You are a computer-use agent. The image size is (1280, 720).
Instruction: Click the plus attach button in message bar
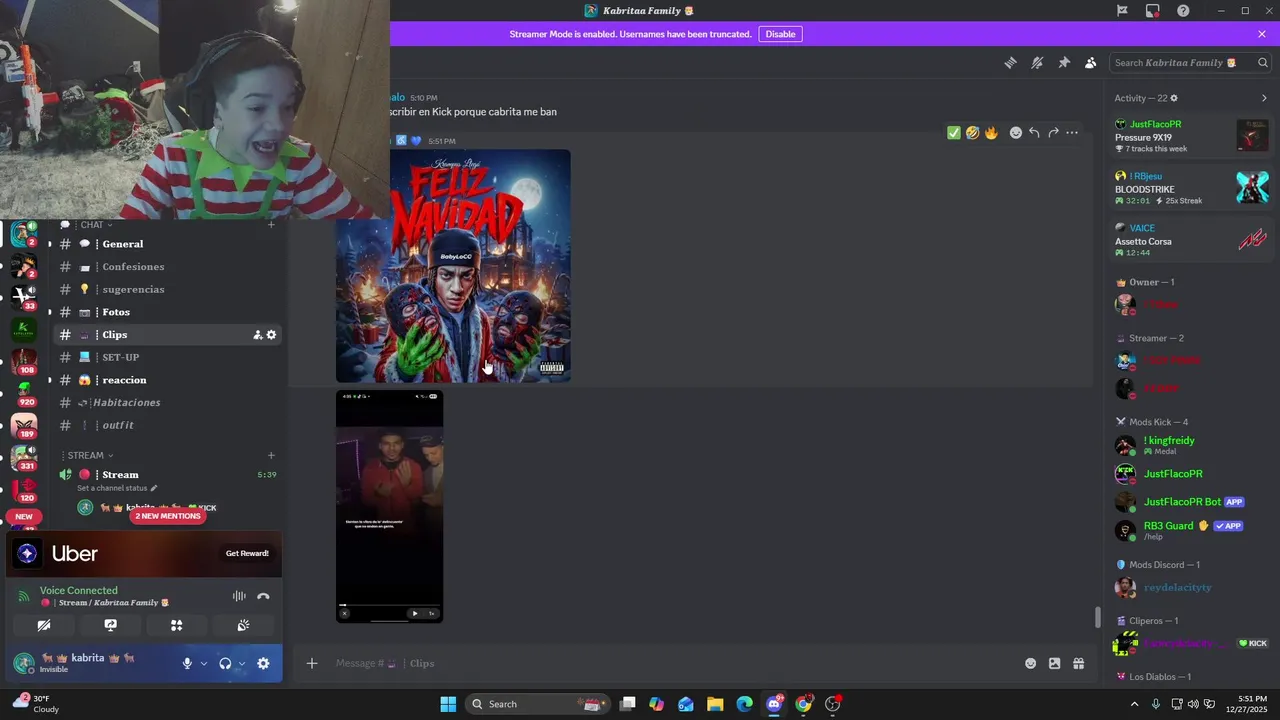click(312, 663)
